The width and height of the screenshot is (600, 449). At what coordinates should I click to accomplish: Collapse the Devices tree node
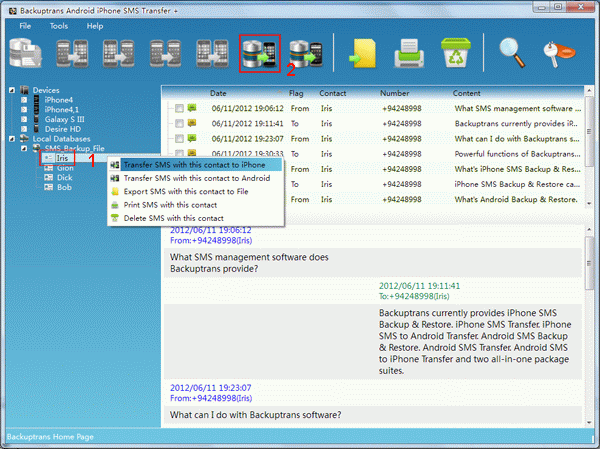click(12, 90)
